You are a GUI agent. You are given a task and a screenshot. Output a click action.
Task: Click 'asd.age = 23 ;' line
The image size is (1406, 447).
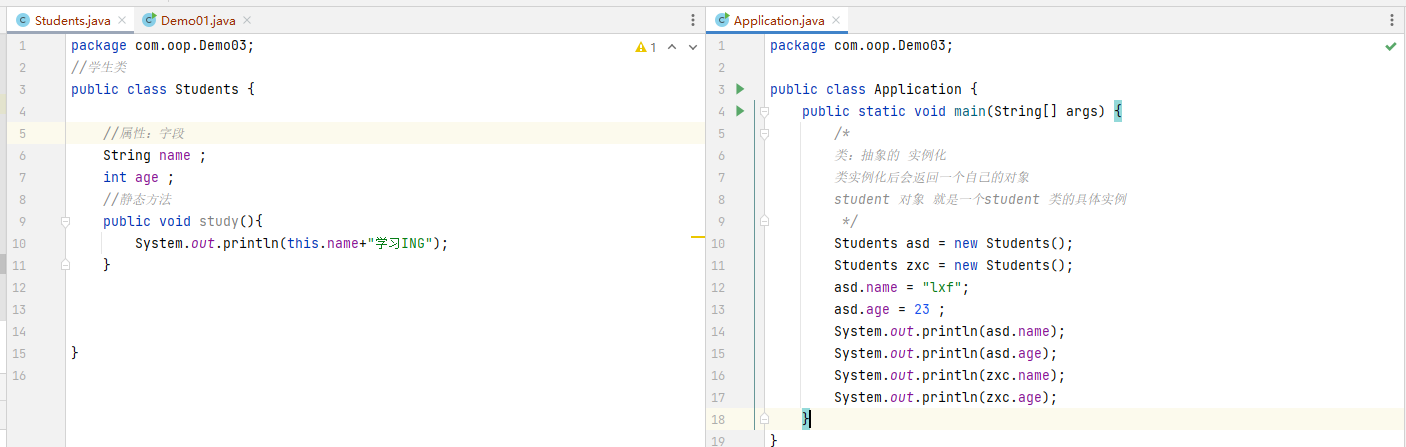(x=890, y=309)
